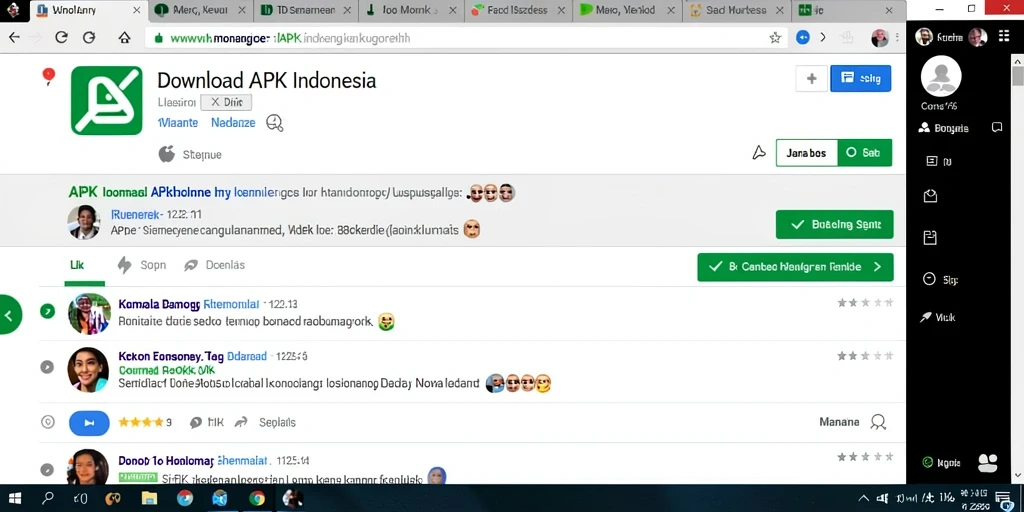Click the notes document icon in sidebar

931,237
